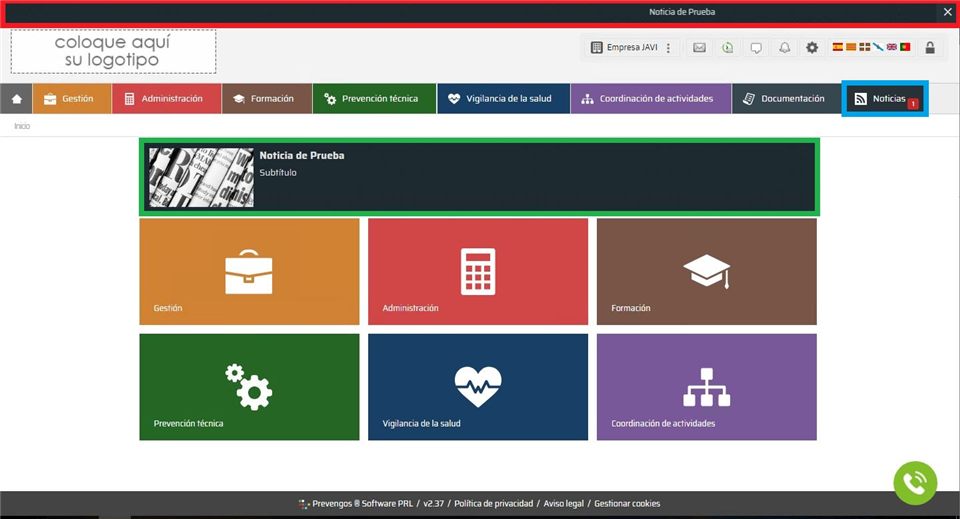Open the Vigilancia de la salud menu

point(503,99)
